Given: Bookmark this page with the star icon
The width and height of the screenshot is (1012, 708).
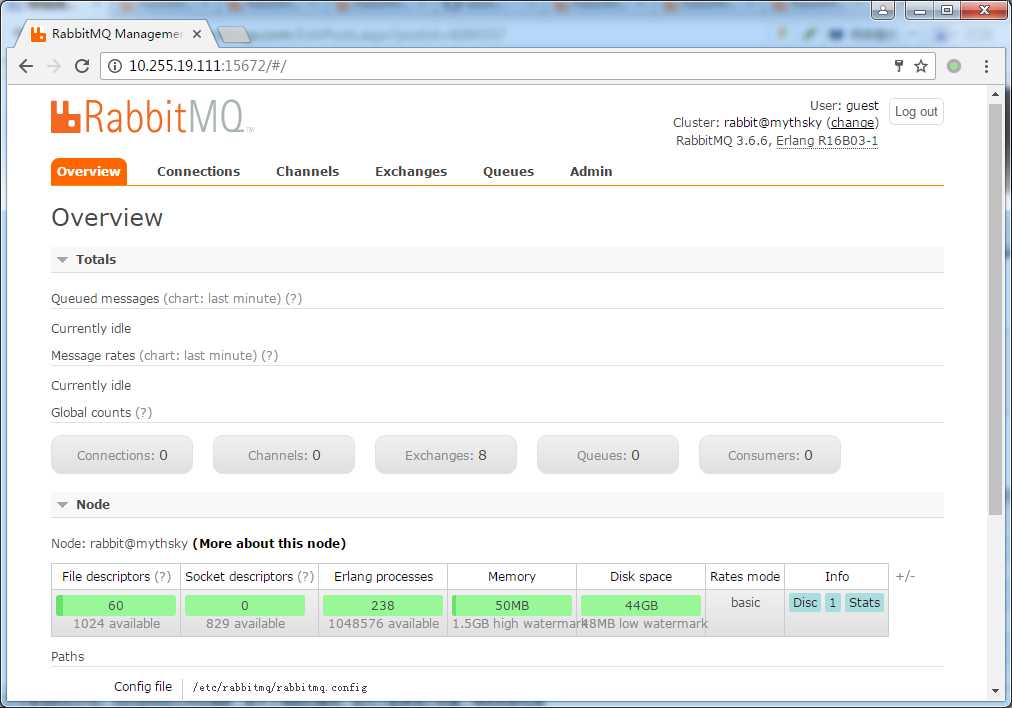Looking at the screenshot, I should (921, 66).
